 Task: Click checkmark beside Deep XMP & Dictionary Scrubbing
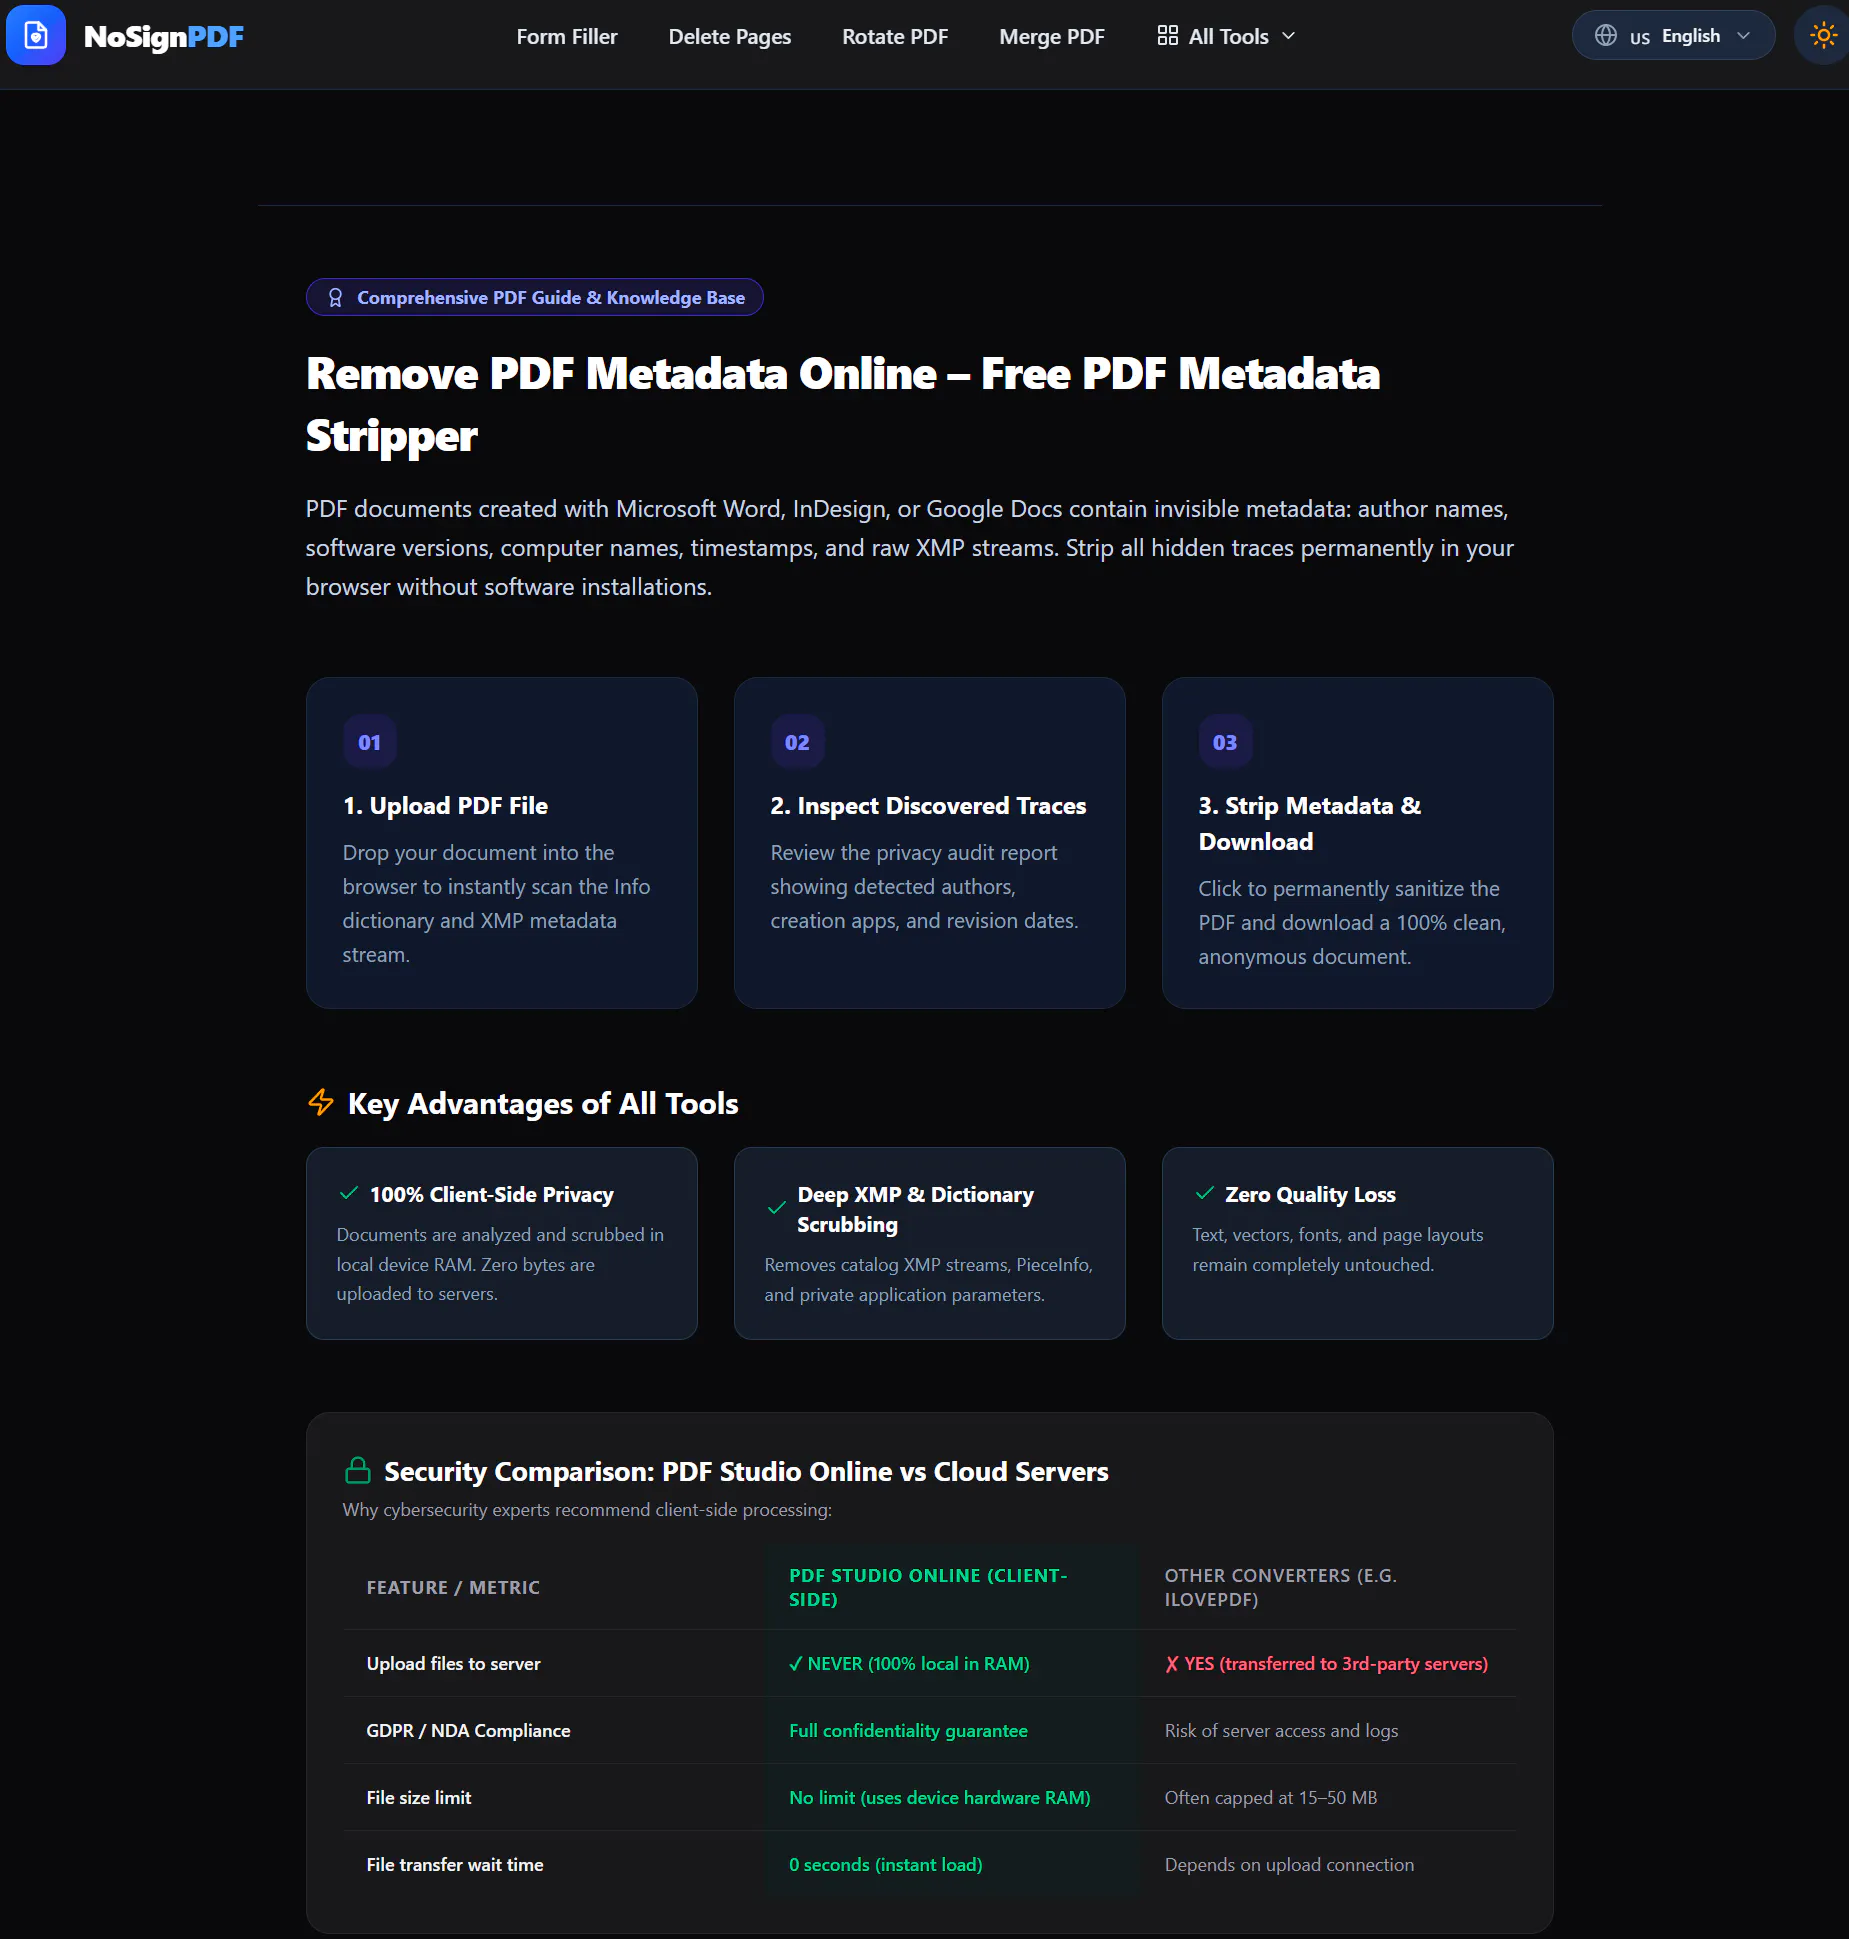[x=776, y=1208]
